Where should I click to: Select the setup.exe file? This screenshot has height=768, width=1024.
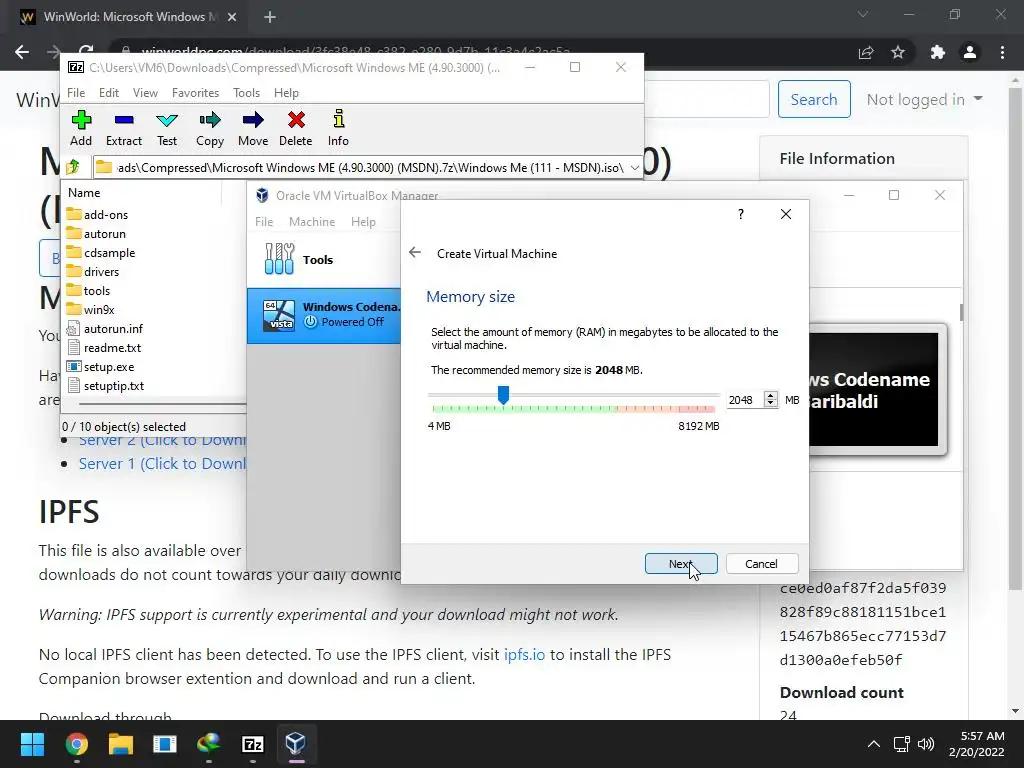[x=100, y=366]
